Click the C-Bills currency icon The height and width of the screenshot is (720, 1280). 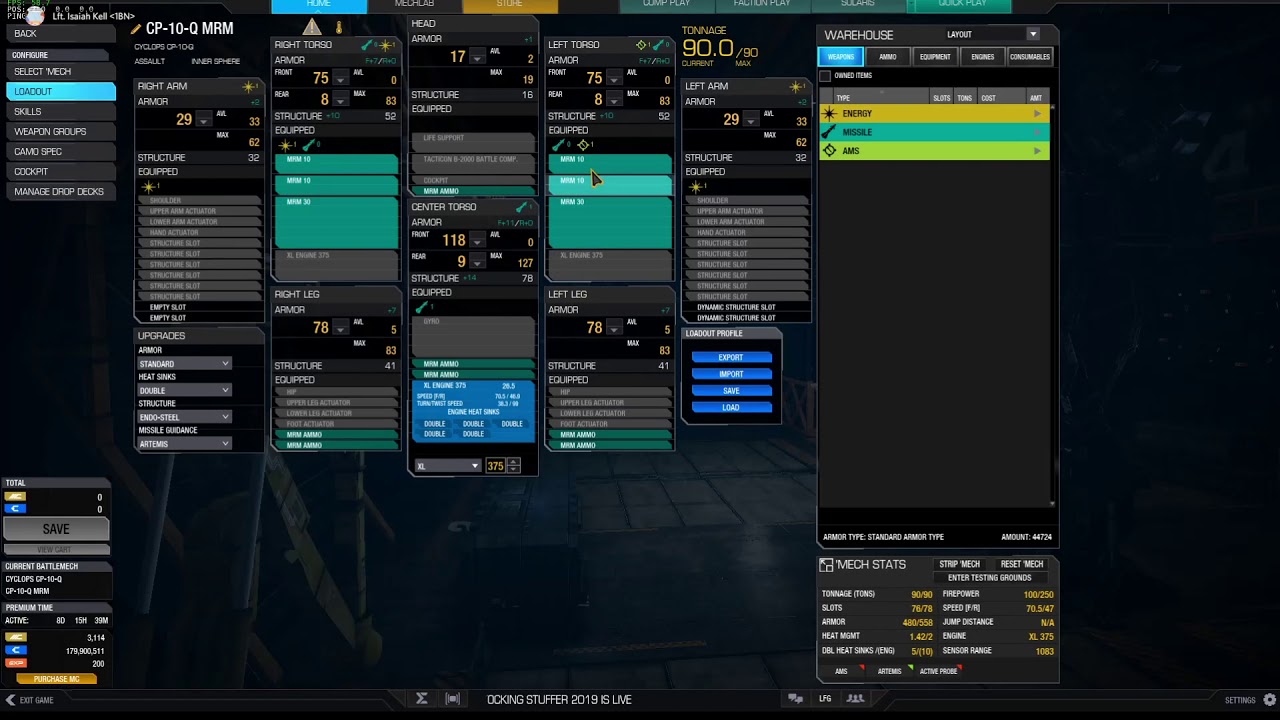tap(15, 650)
